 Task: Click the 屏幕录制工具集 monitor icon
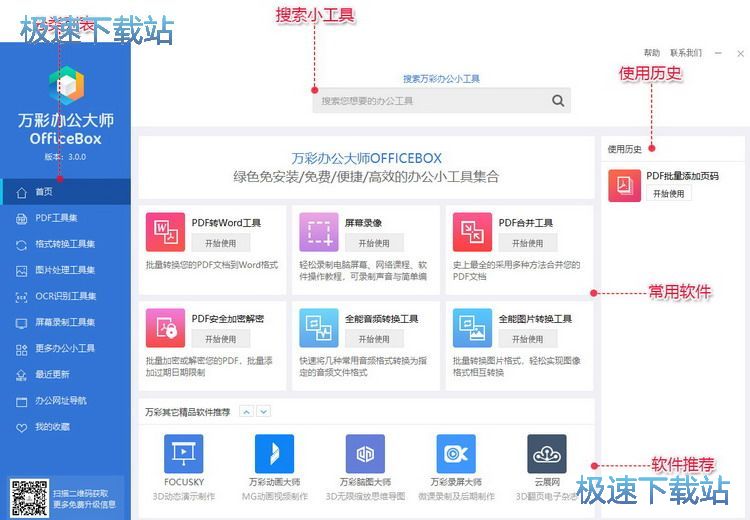pyautogui.click(x=22, y=323)
